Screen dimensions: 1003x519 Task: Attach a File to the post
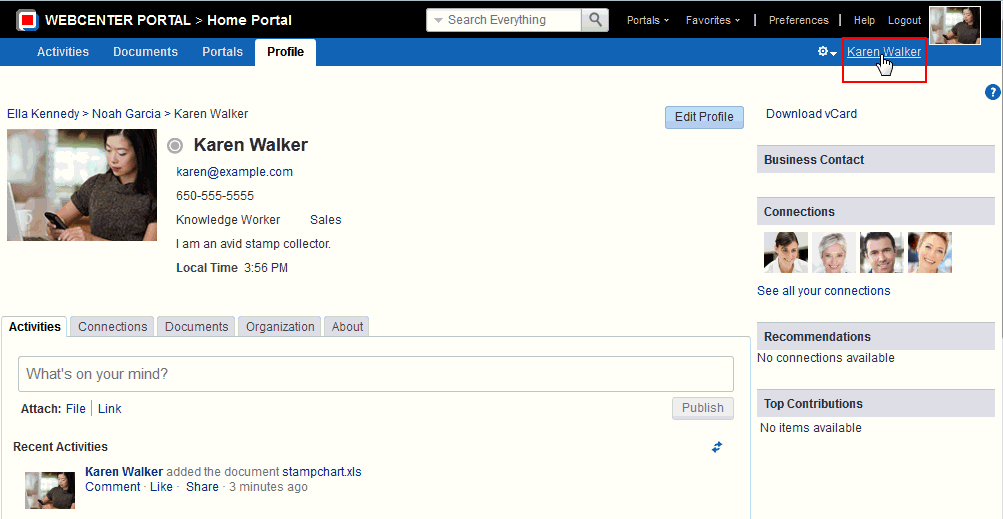(x=75, y=408)
